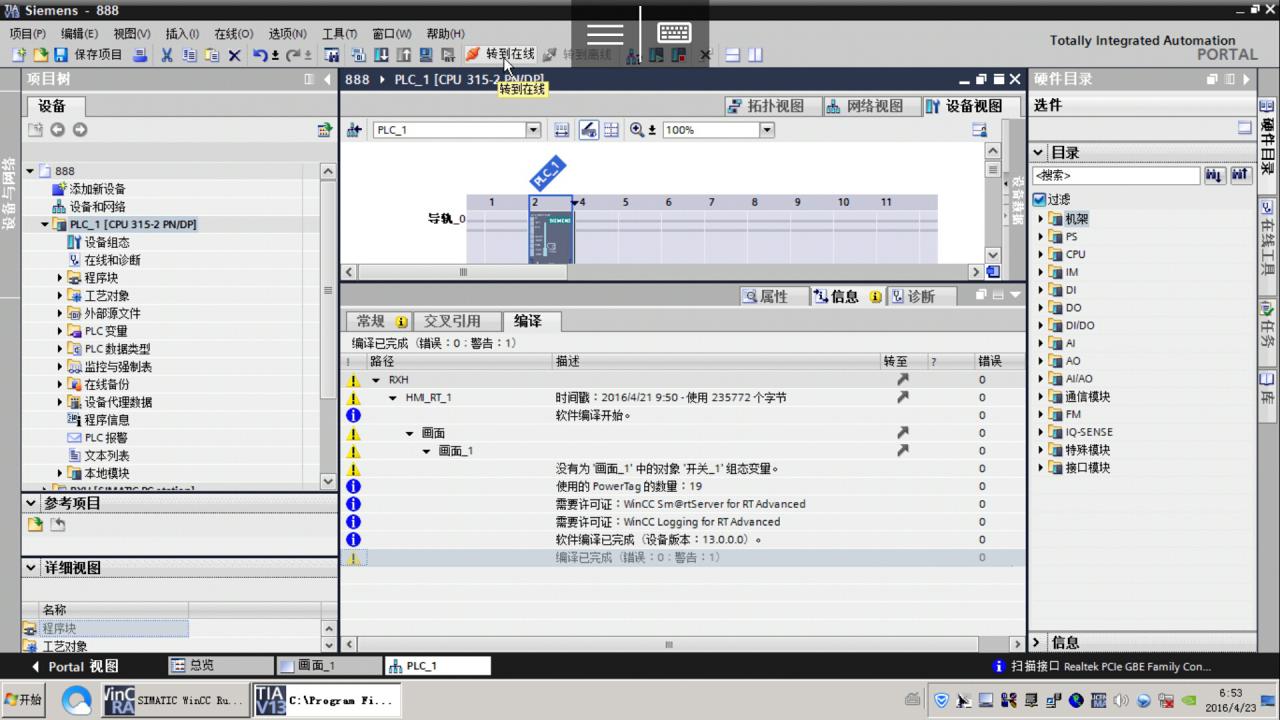Expand the 通信模块 catalog folder

point(1040,397)
